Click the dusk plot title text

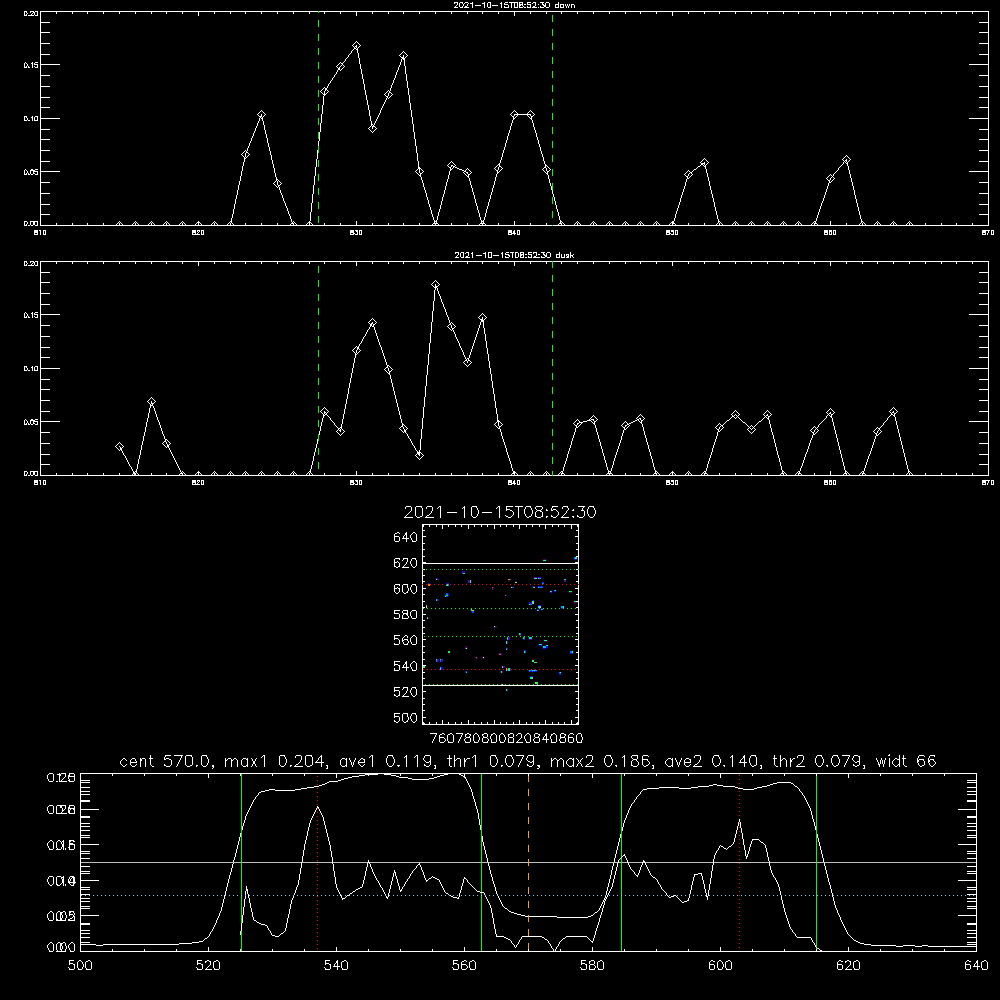pyautogui.click(x=514, y=255)
